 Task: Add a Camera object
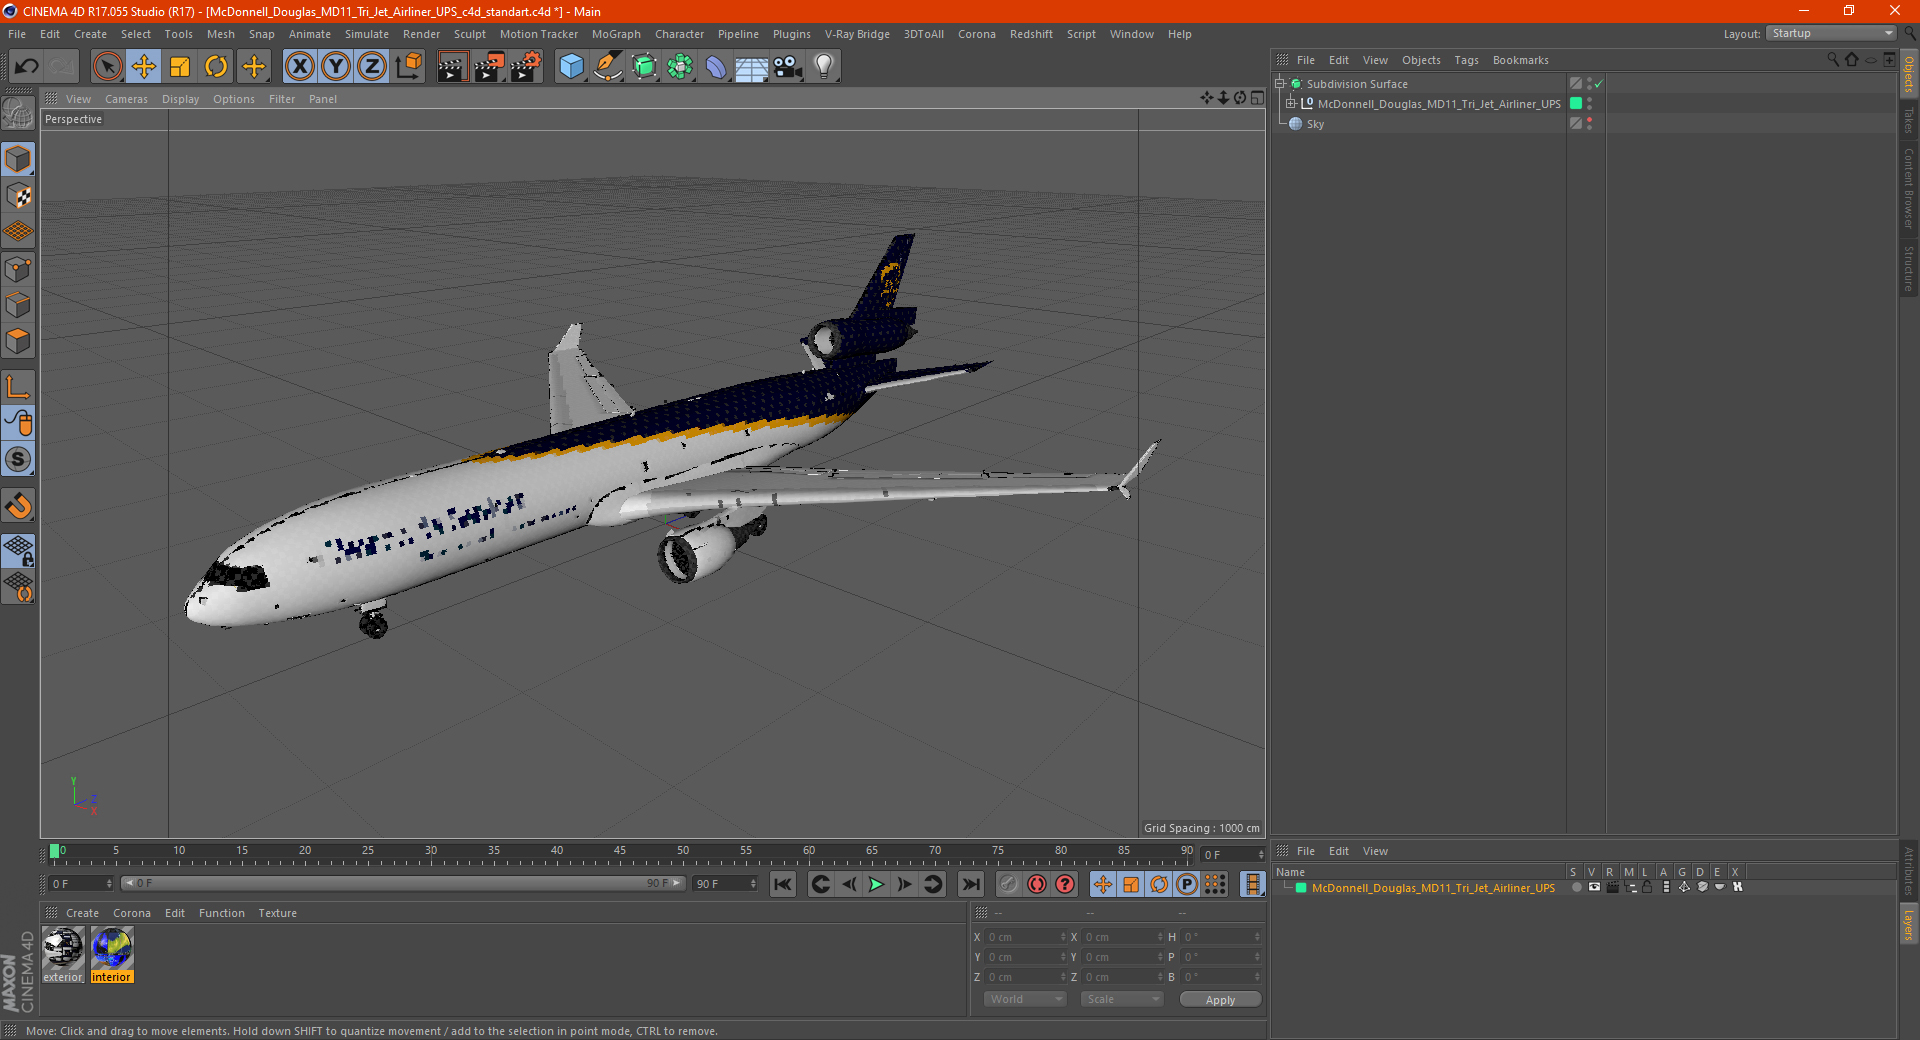tap(788, 67)
